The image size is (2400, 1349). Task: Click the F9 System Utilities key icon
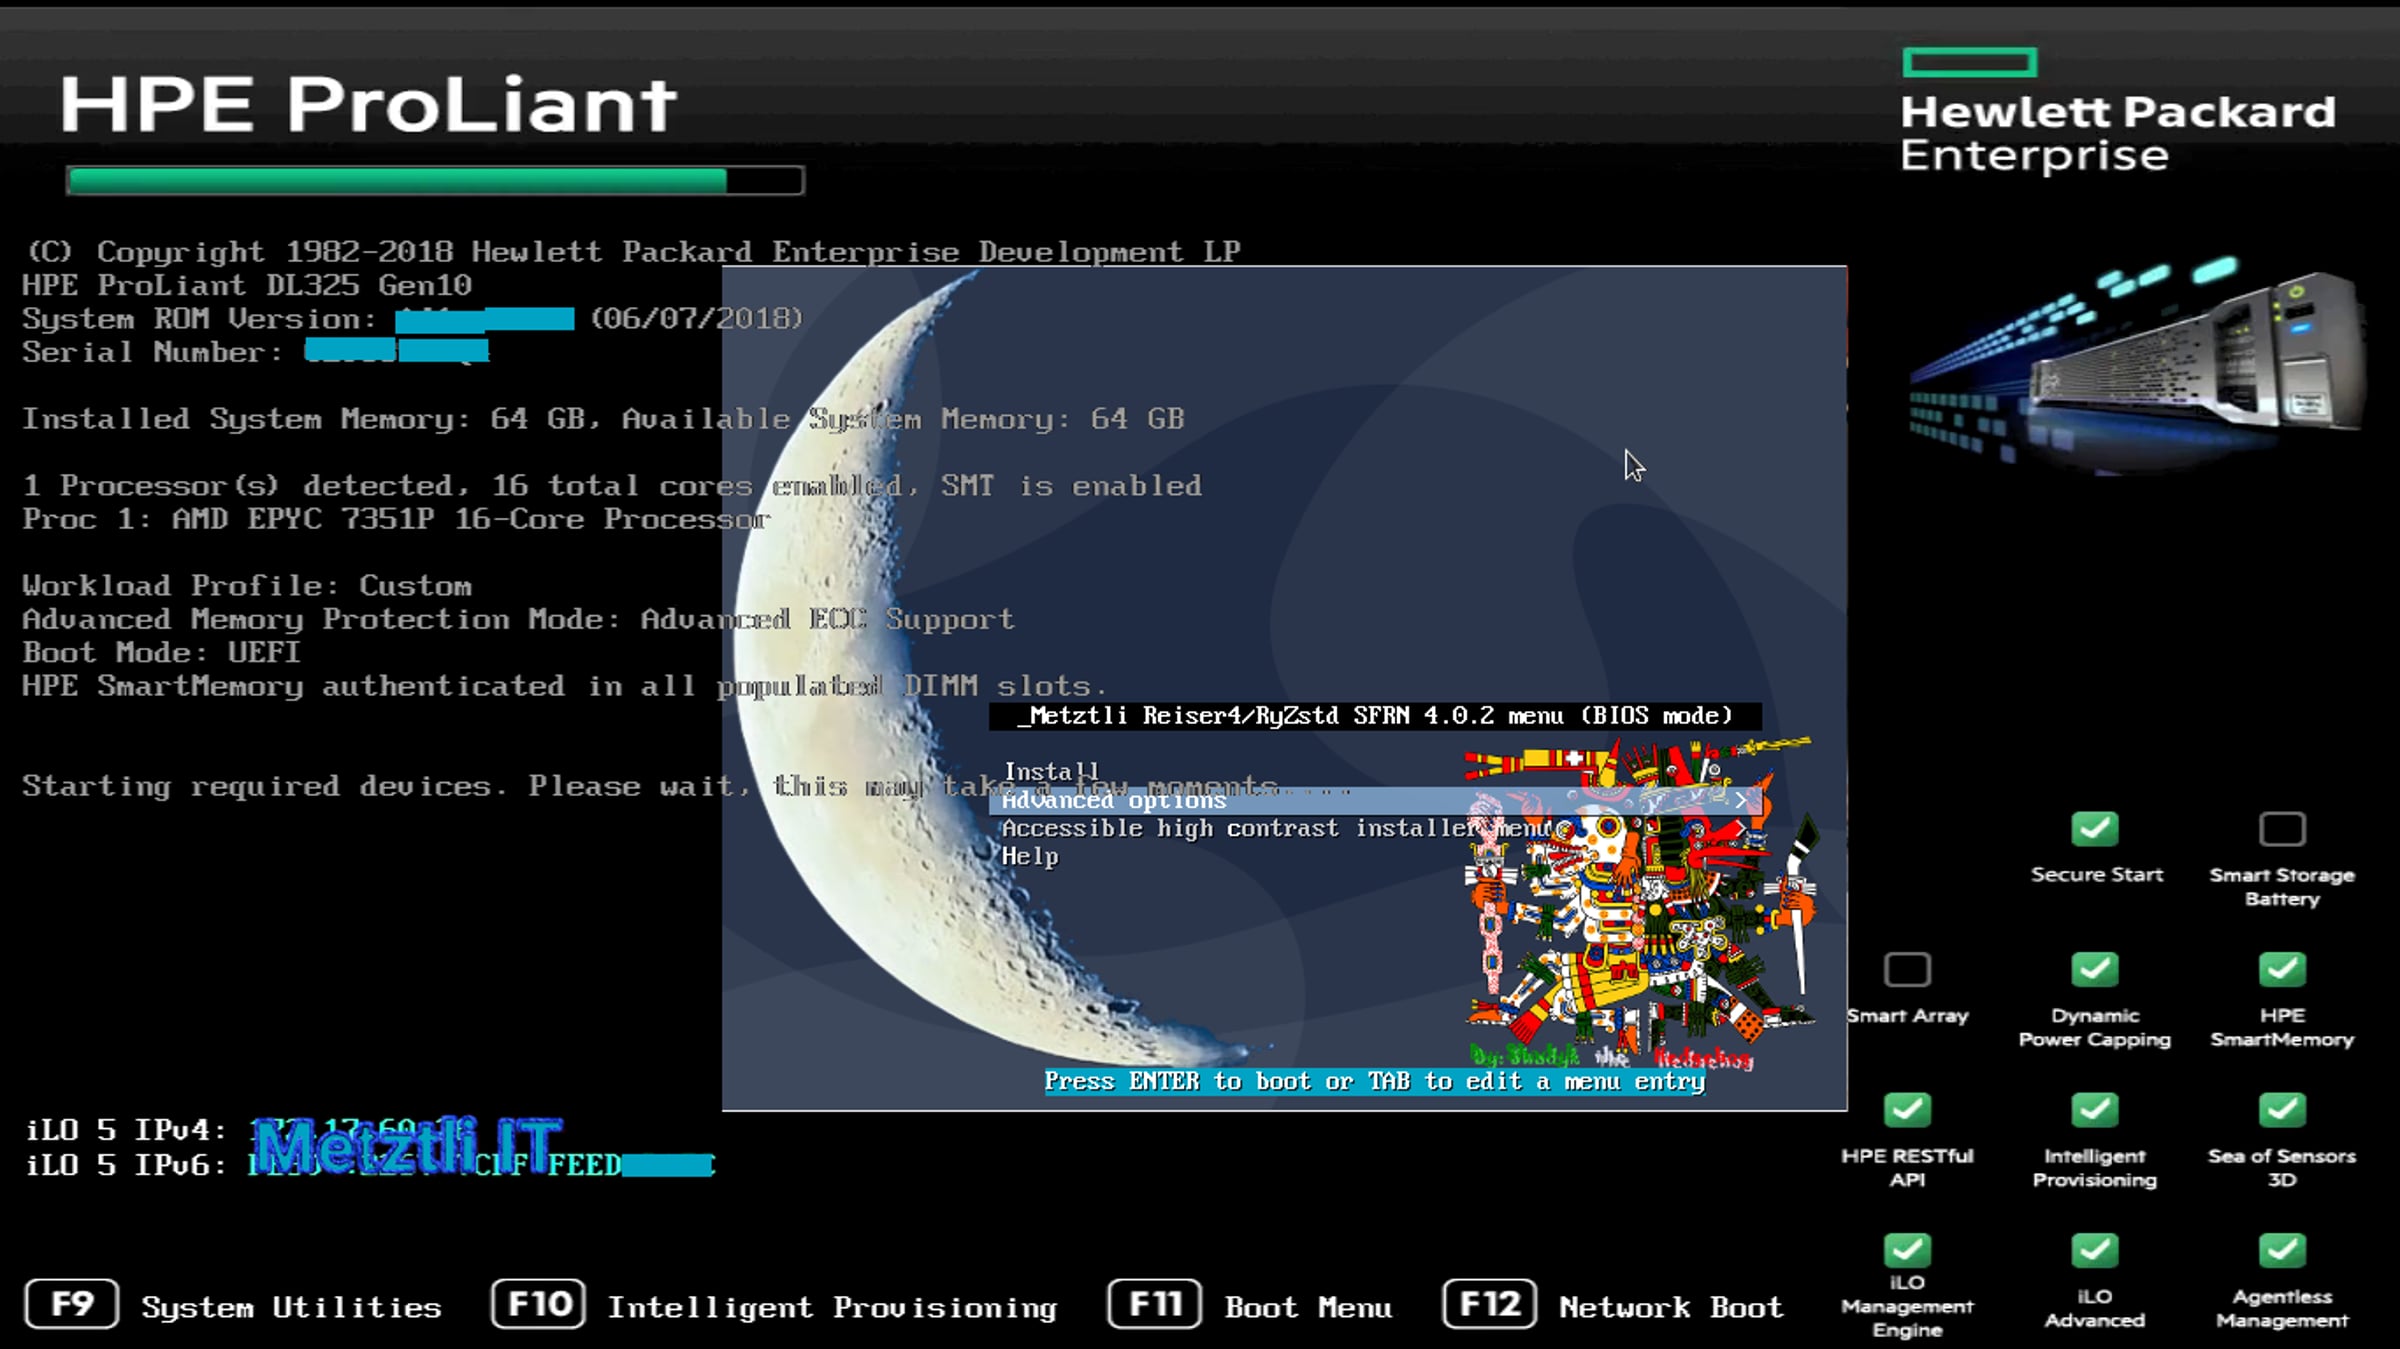point(72,1304)
